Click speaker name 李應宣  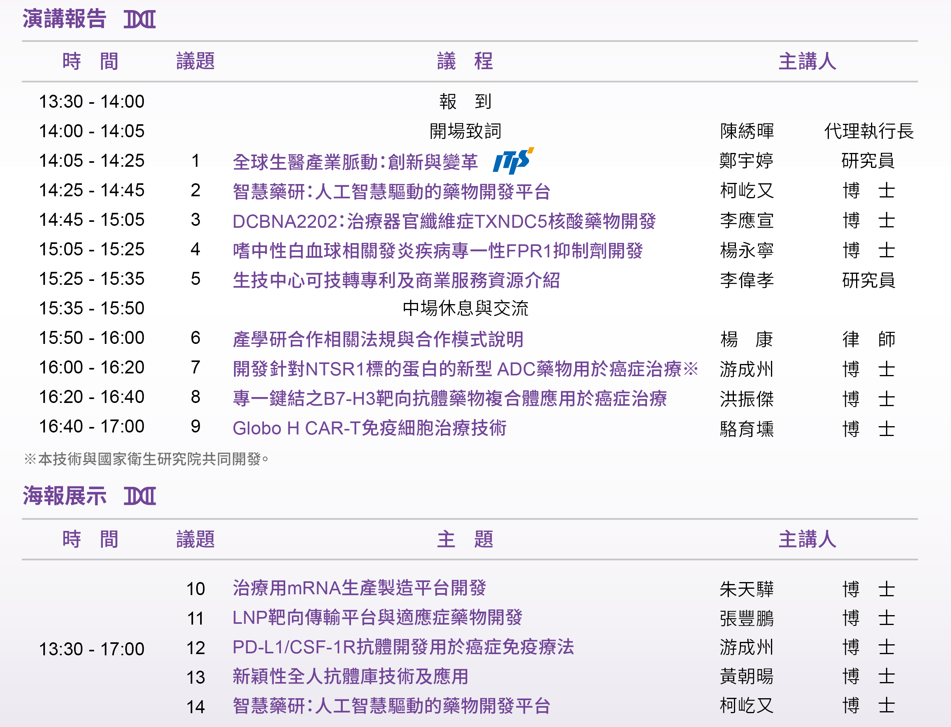(x=747, y=221)
